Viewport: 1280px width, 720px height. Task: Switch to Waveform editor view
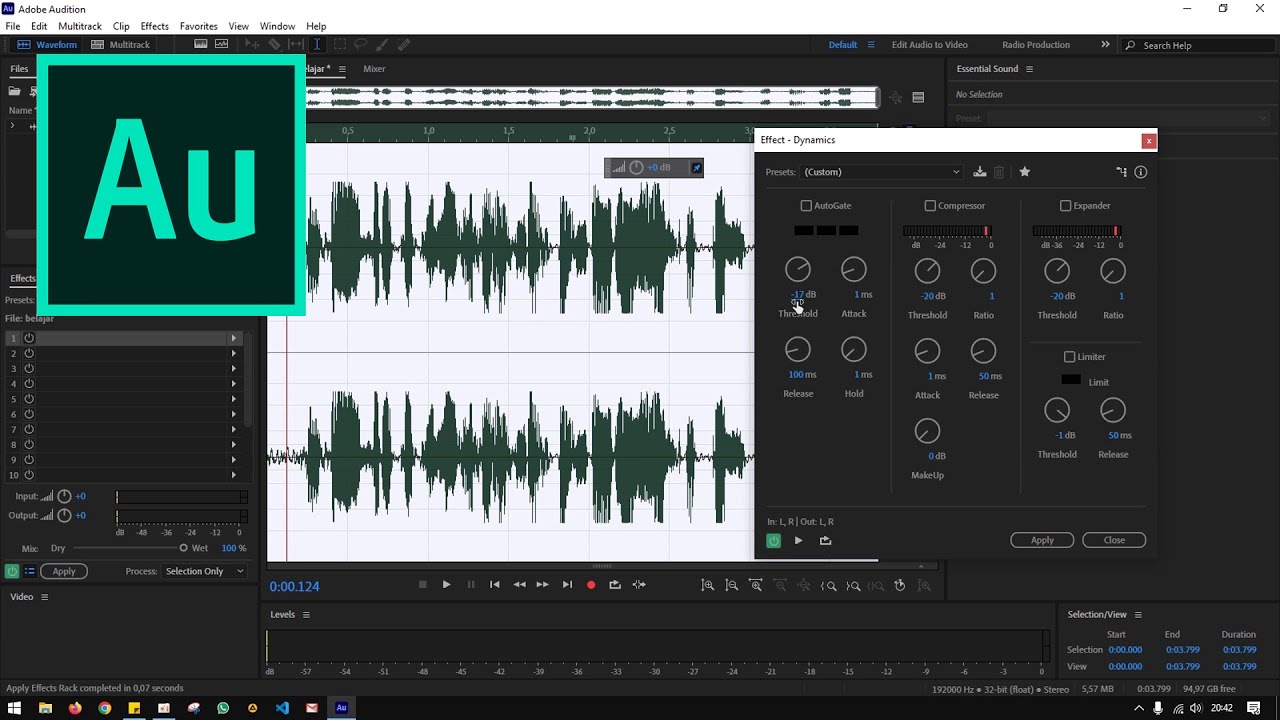click(x=48, y=45)
